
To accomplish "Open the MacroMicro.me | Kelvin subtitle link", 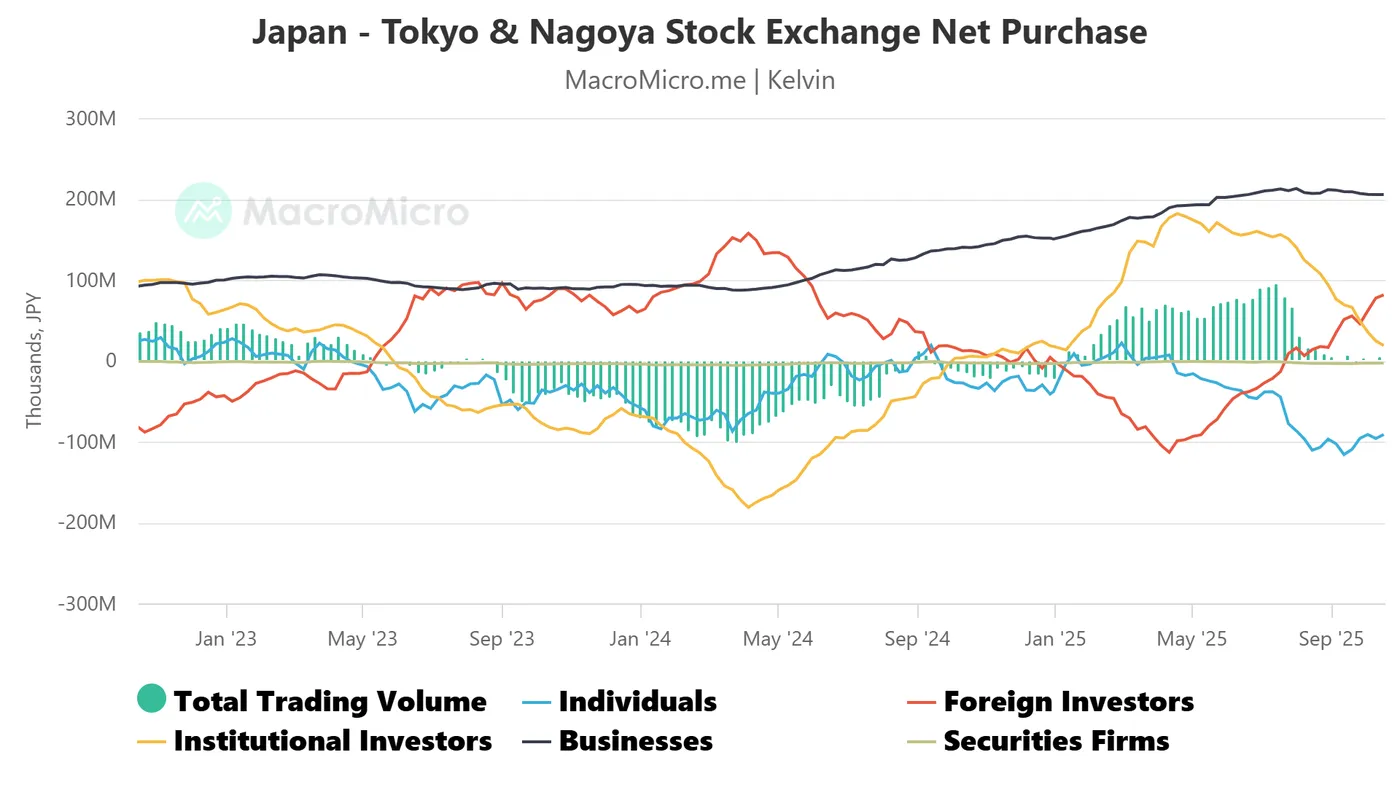I will pos(699,80).
